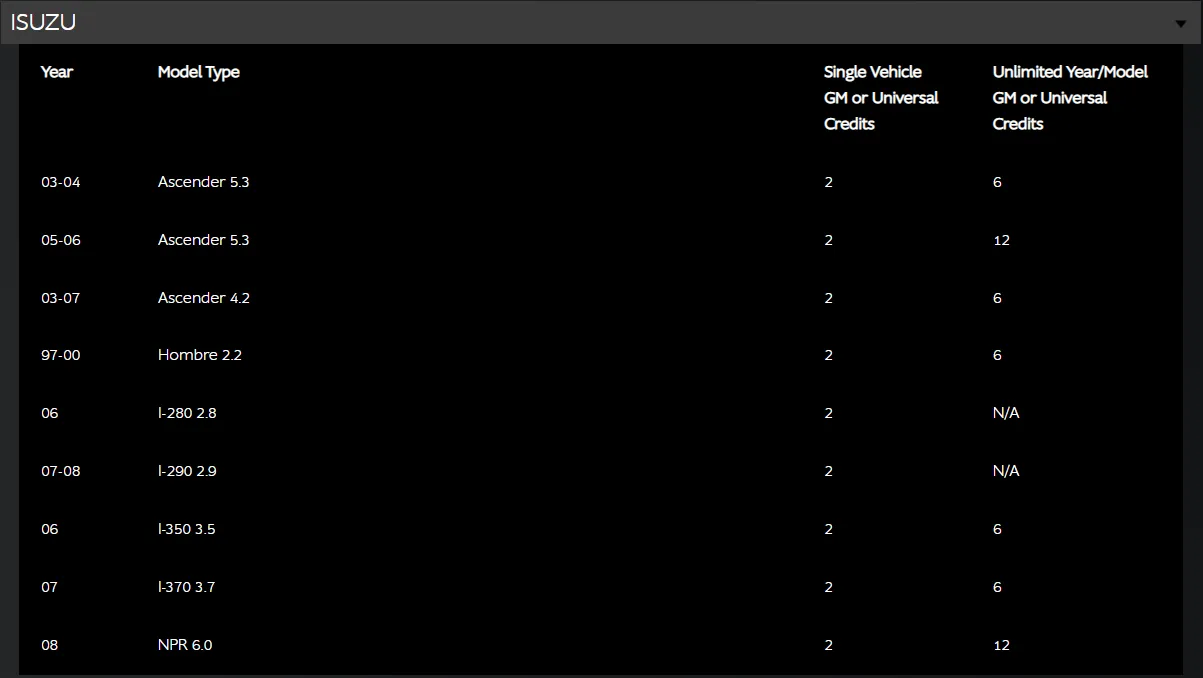Click Unlimited Year/Model Credits header
The width and height of the screenshot is (1203, 678).
tap(1070, 98)
